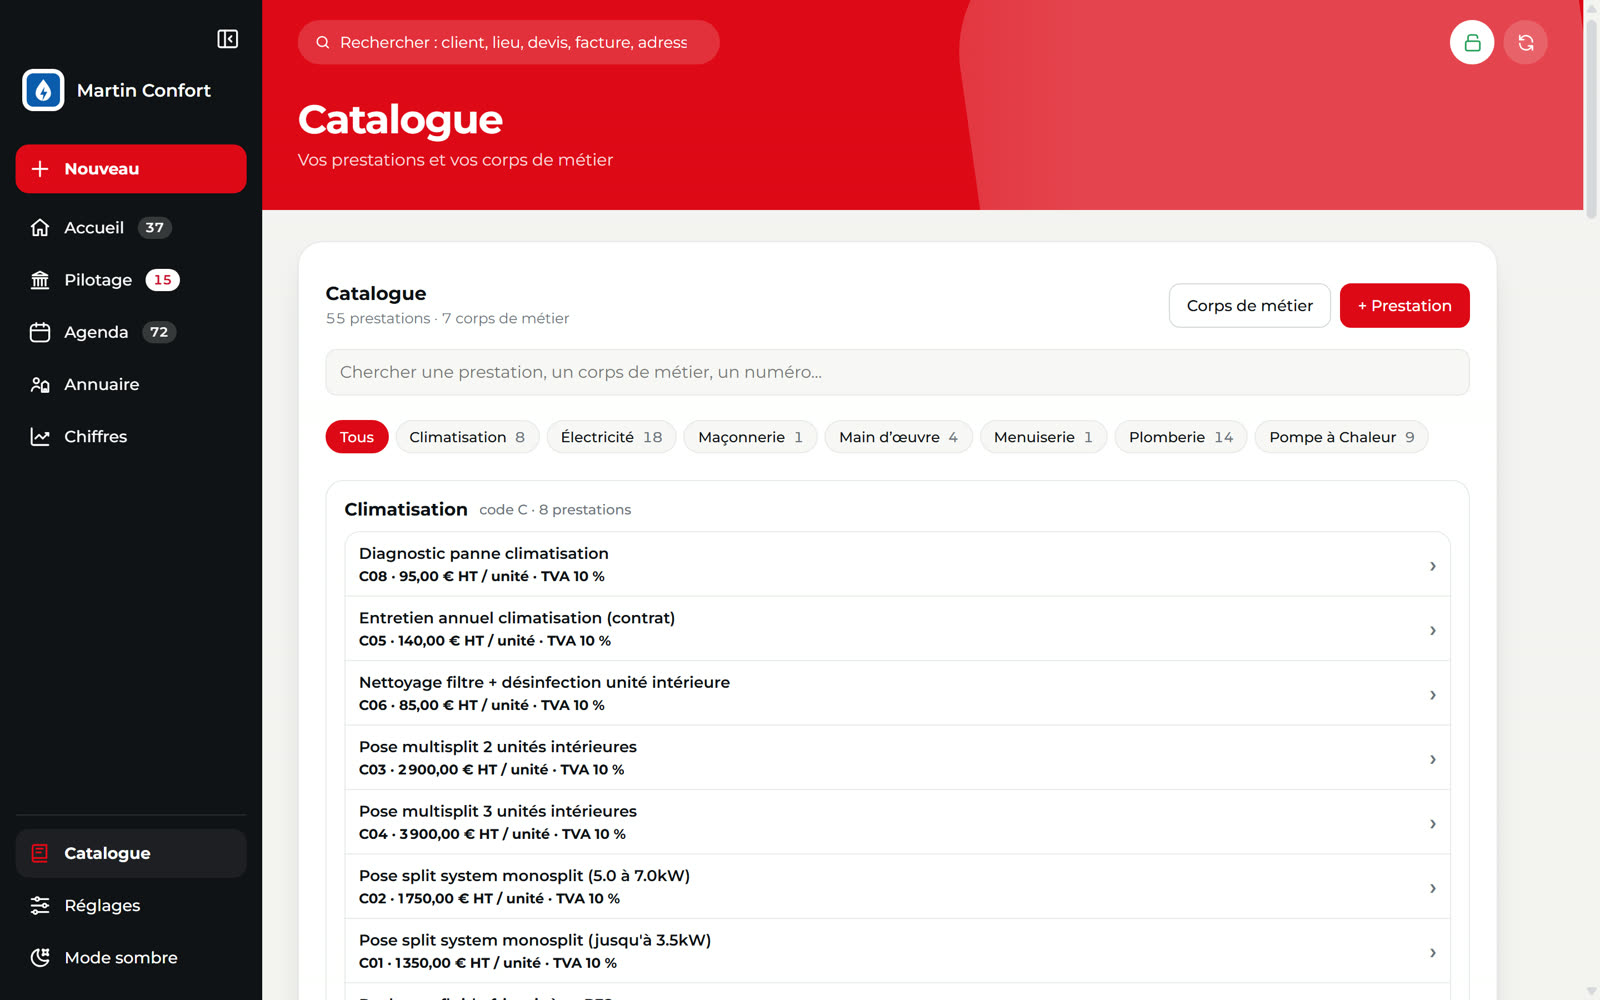
Task: Click the Nouveau button label
Action: click(102, 169)
